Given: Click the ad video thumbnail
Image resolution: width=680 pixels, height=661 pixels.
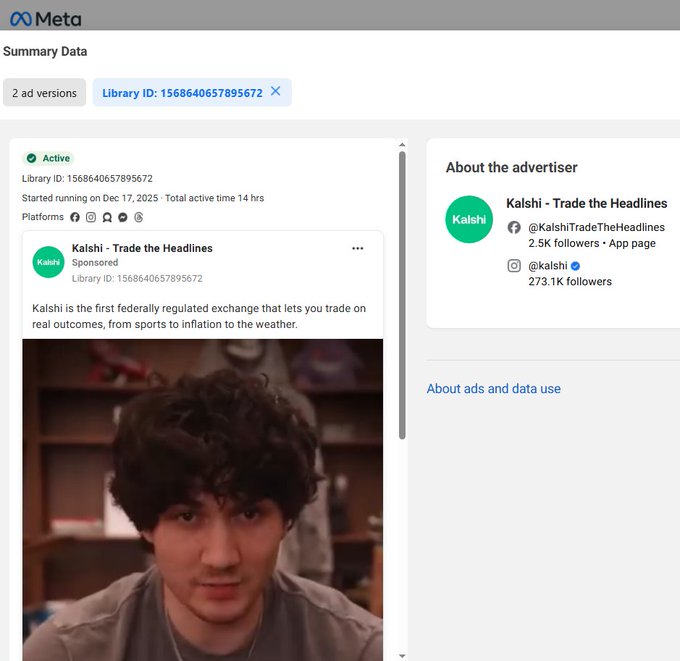Looking at the screenshot, I should pos(202,498).
